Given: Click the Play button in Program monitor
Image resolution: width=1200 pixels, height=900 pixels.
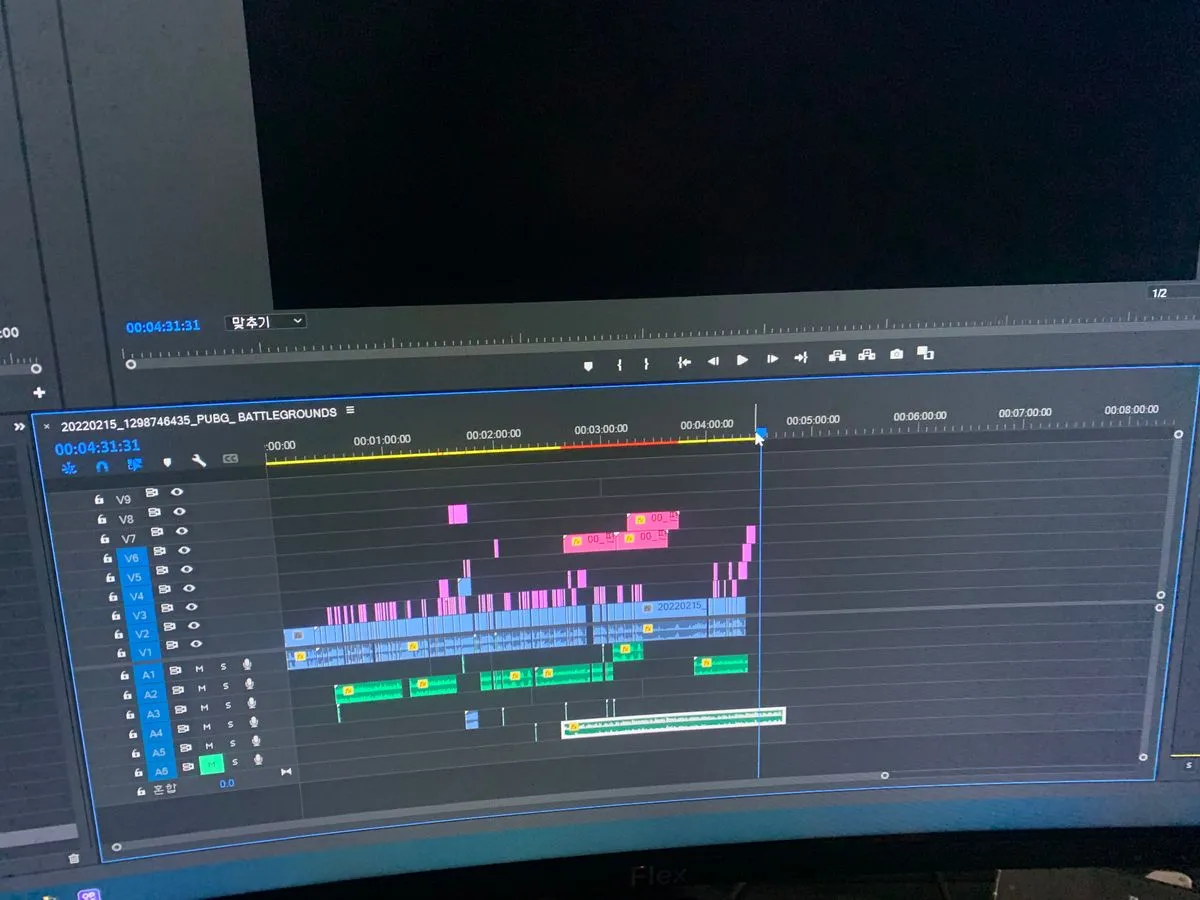Looking at the screenshot, I should pyautogui.click(x=742, y=359).
